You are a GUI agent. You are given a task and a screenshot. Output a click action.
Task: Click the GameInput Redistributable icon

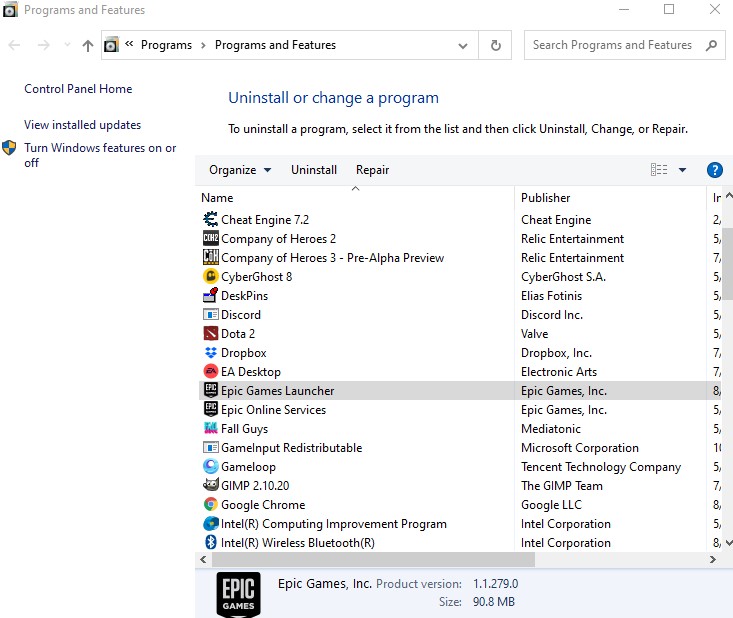click(x=210, y=447)
